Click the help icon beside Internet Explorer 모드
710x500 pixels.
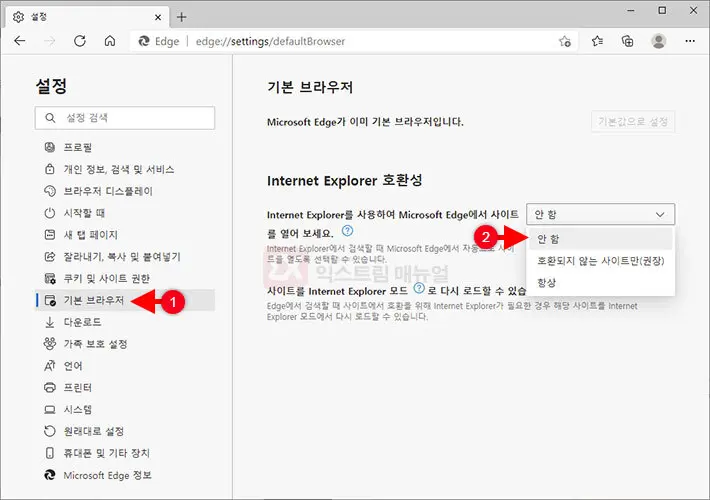click(x=419, y=288)
